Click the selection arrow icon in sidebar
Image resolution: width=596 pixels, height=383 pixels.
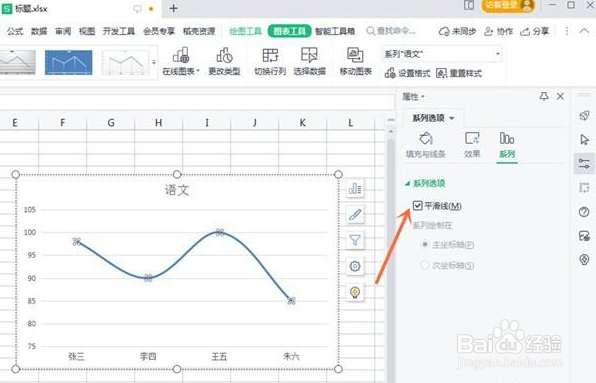pos(584,139)
